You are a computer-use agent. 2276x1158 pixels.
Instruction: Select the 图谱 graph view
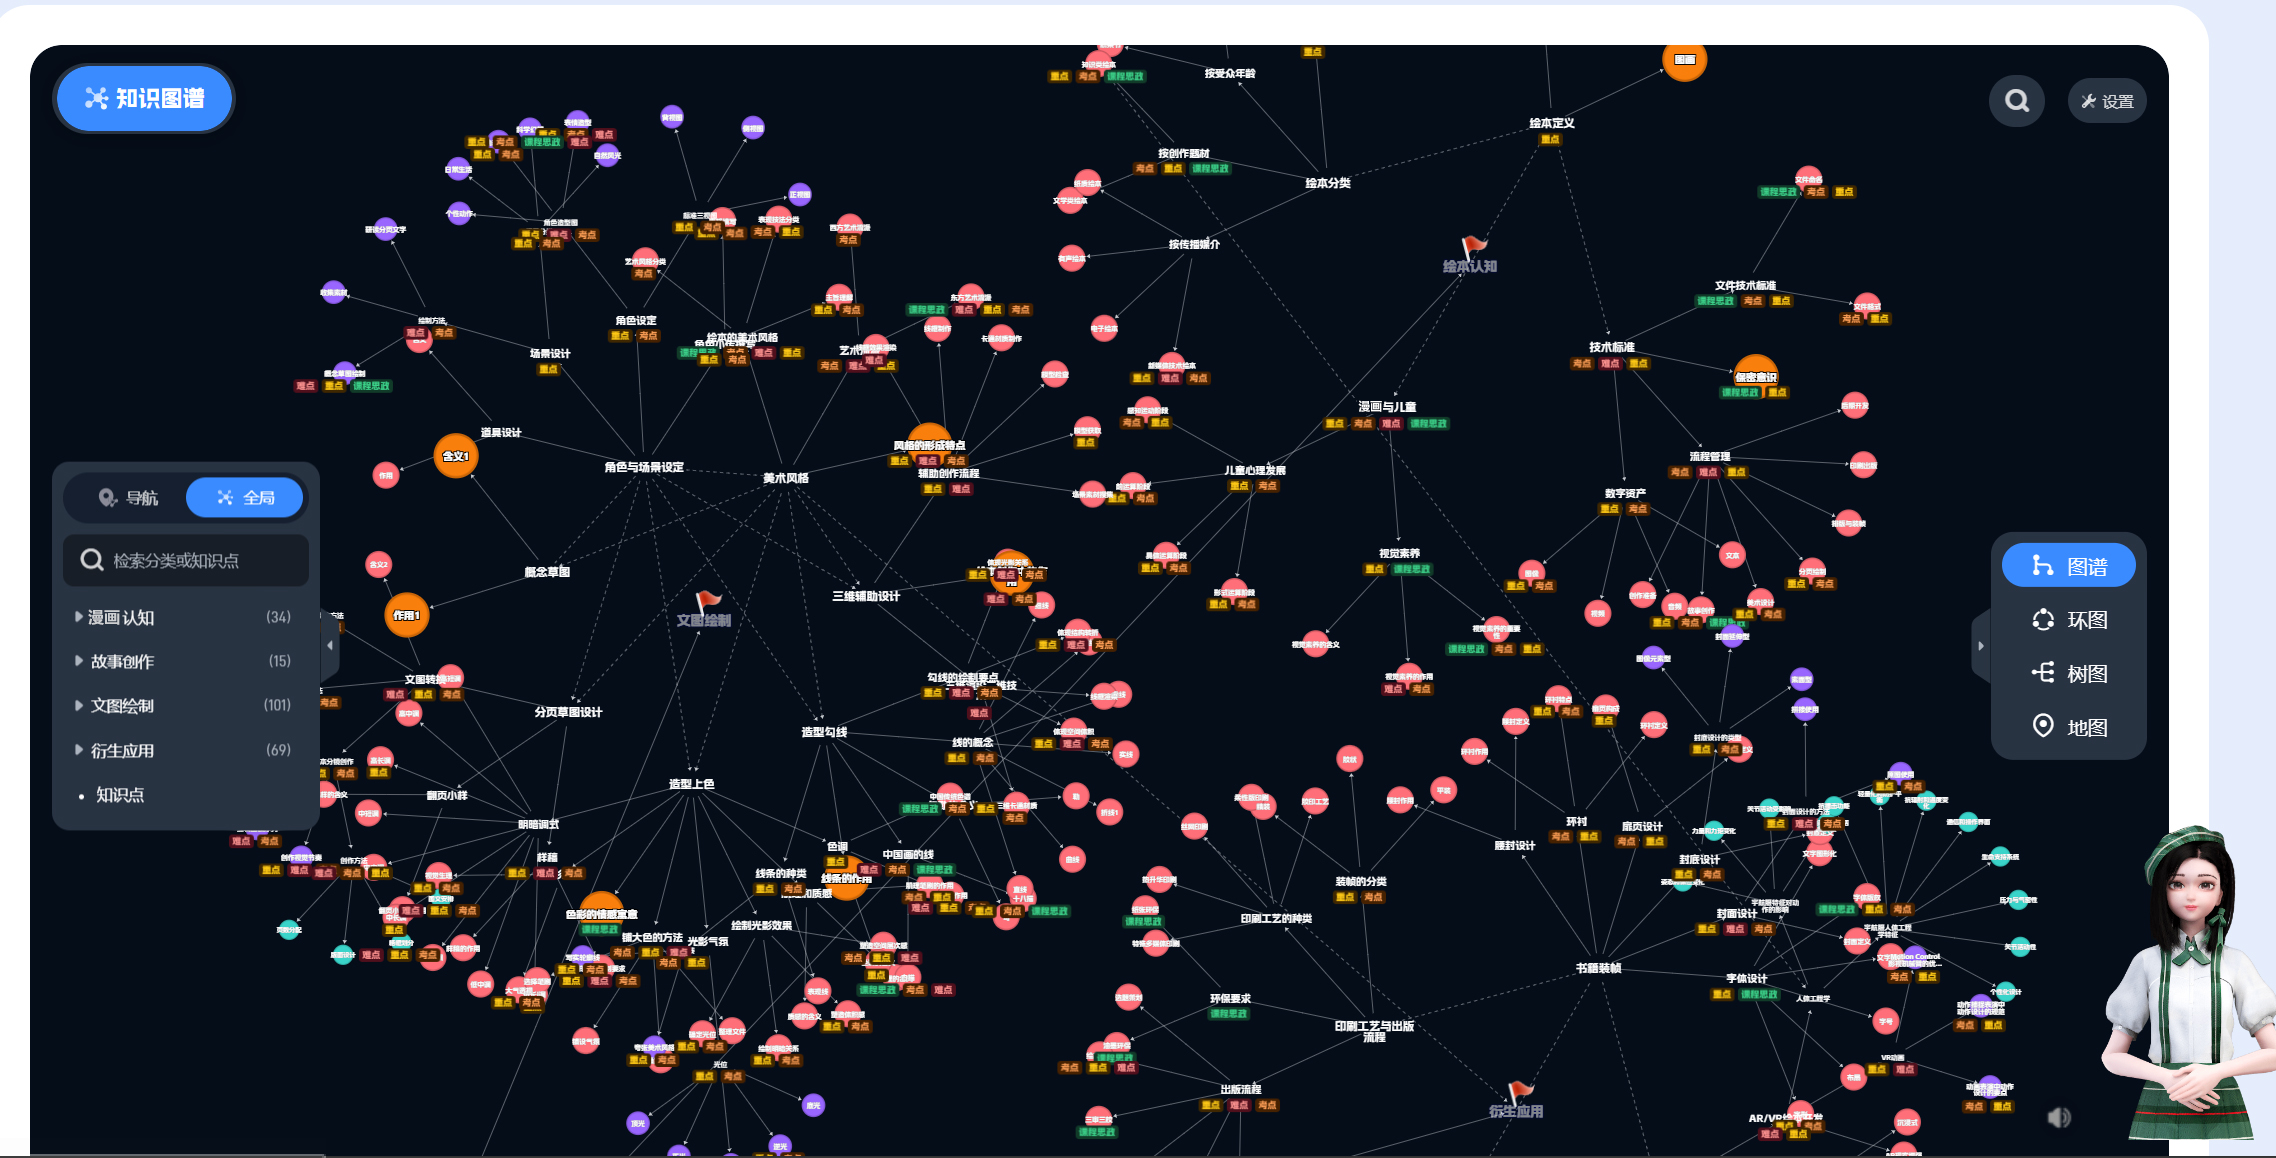point(2068,566)
